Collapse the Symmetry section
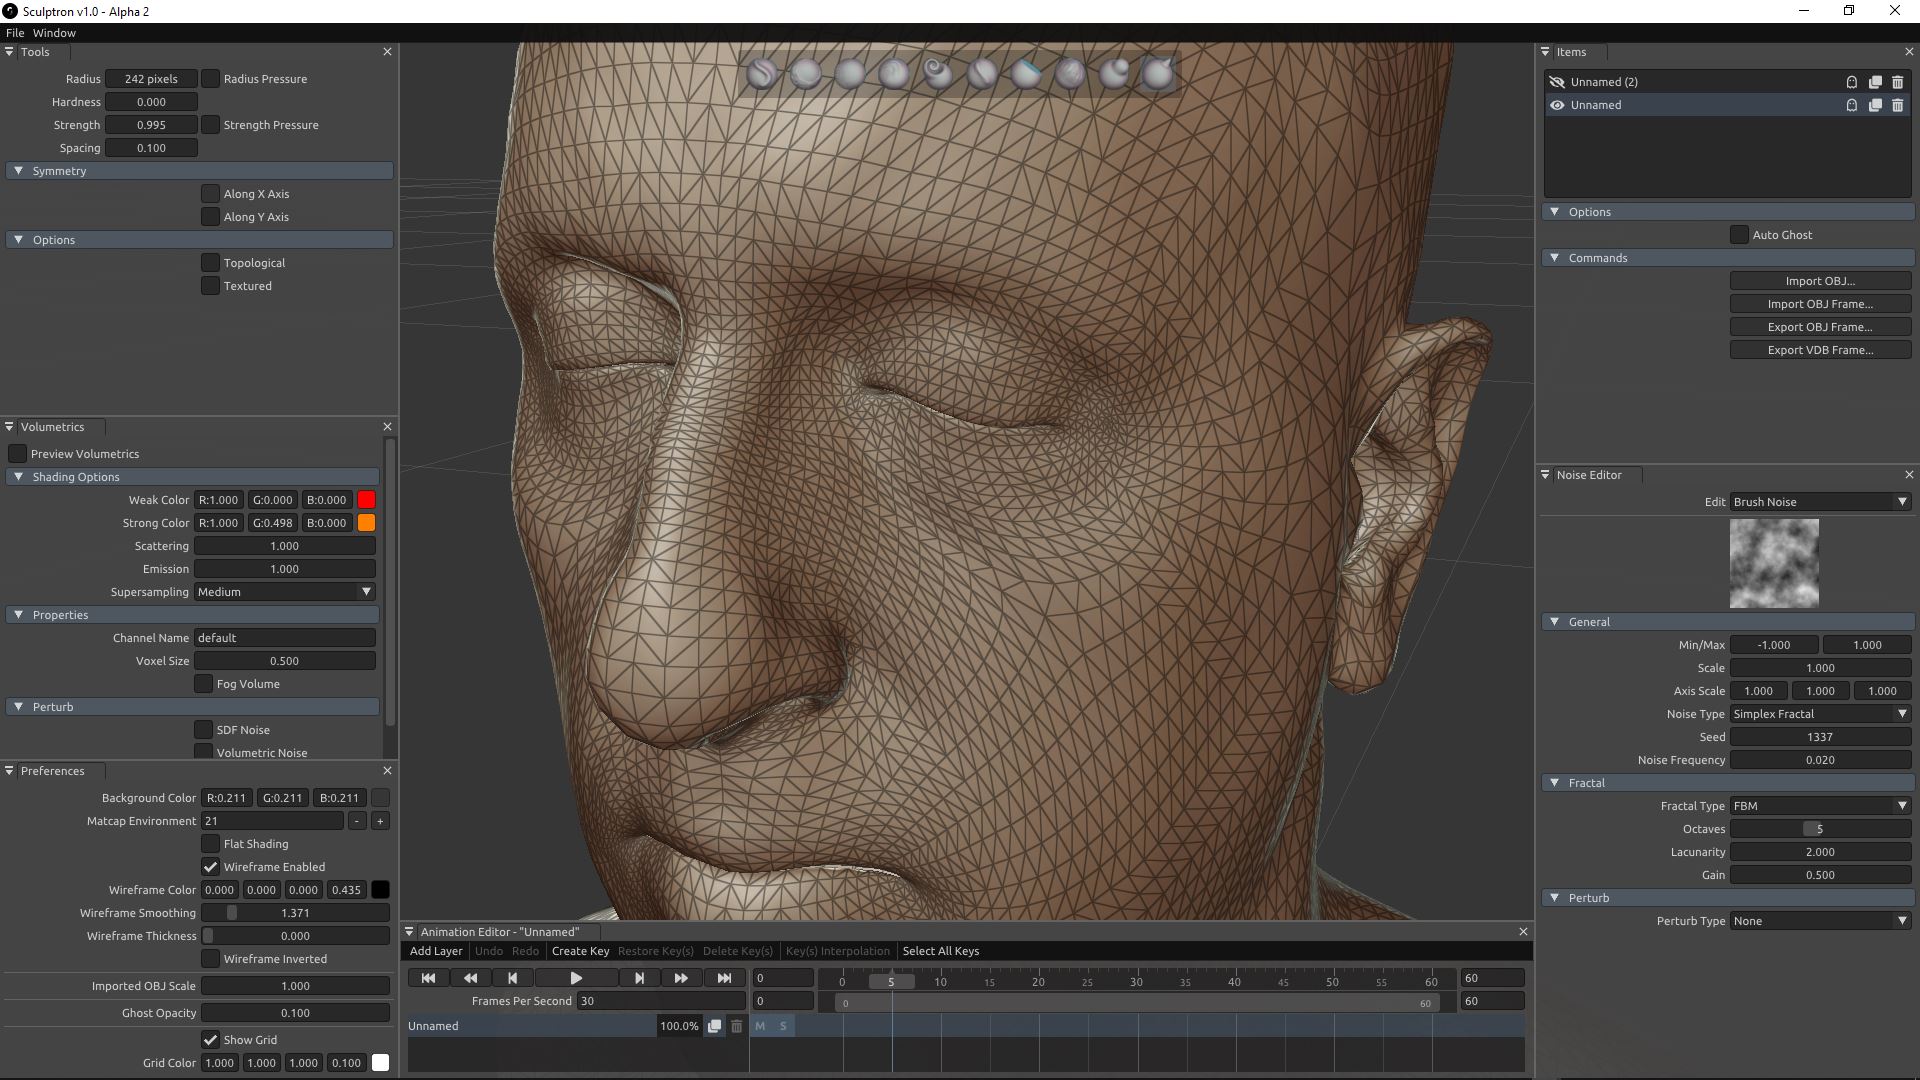The image size is (1920, 1080). [18, 171]
